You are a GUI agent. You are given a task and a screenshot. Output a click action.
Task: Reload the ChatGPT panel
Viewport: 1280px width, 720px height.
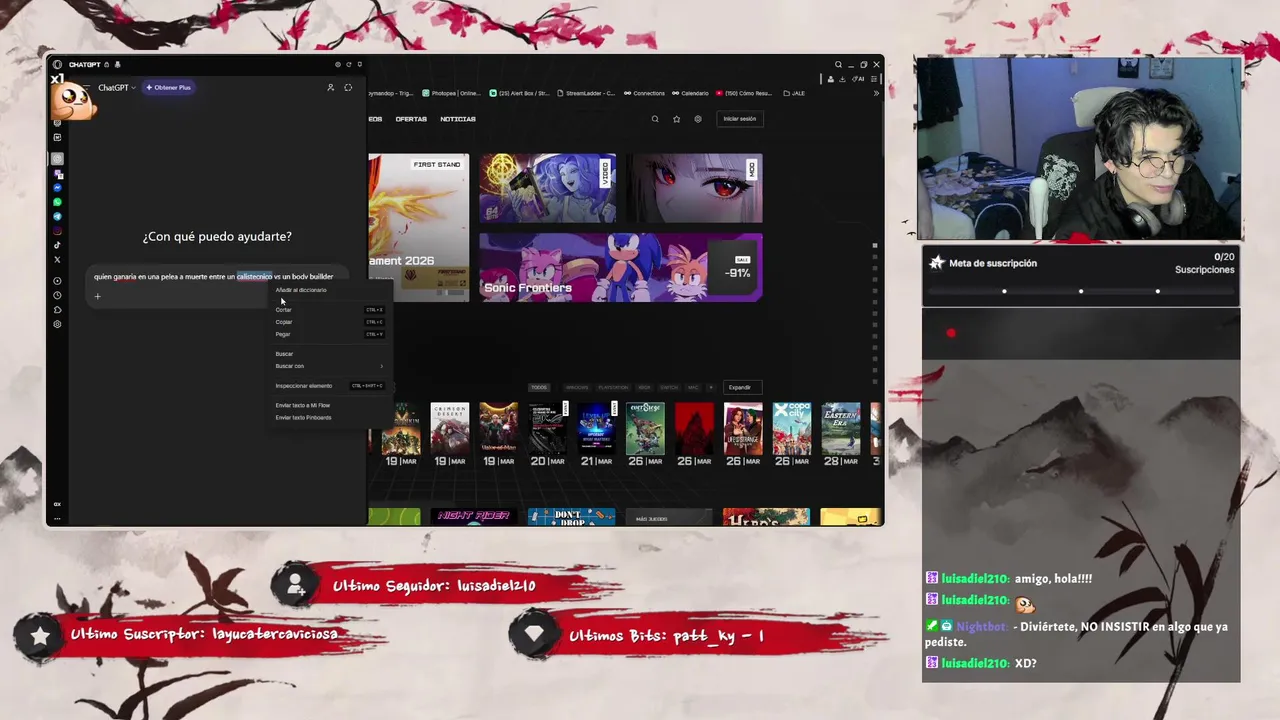click(349, 65)
